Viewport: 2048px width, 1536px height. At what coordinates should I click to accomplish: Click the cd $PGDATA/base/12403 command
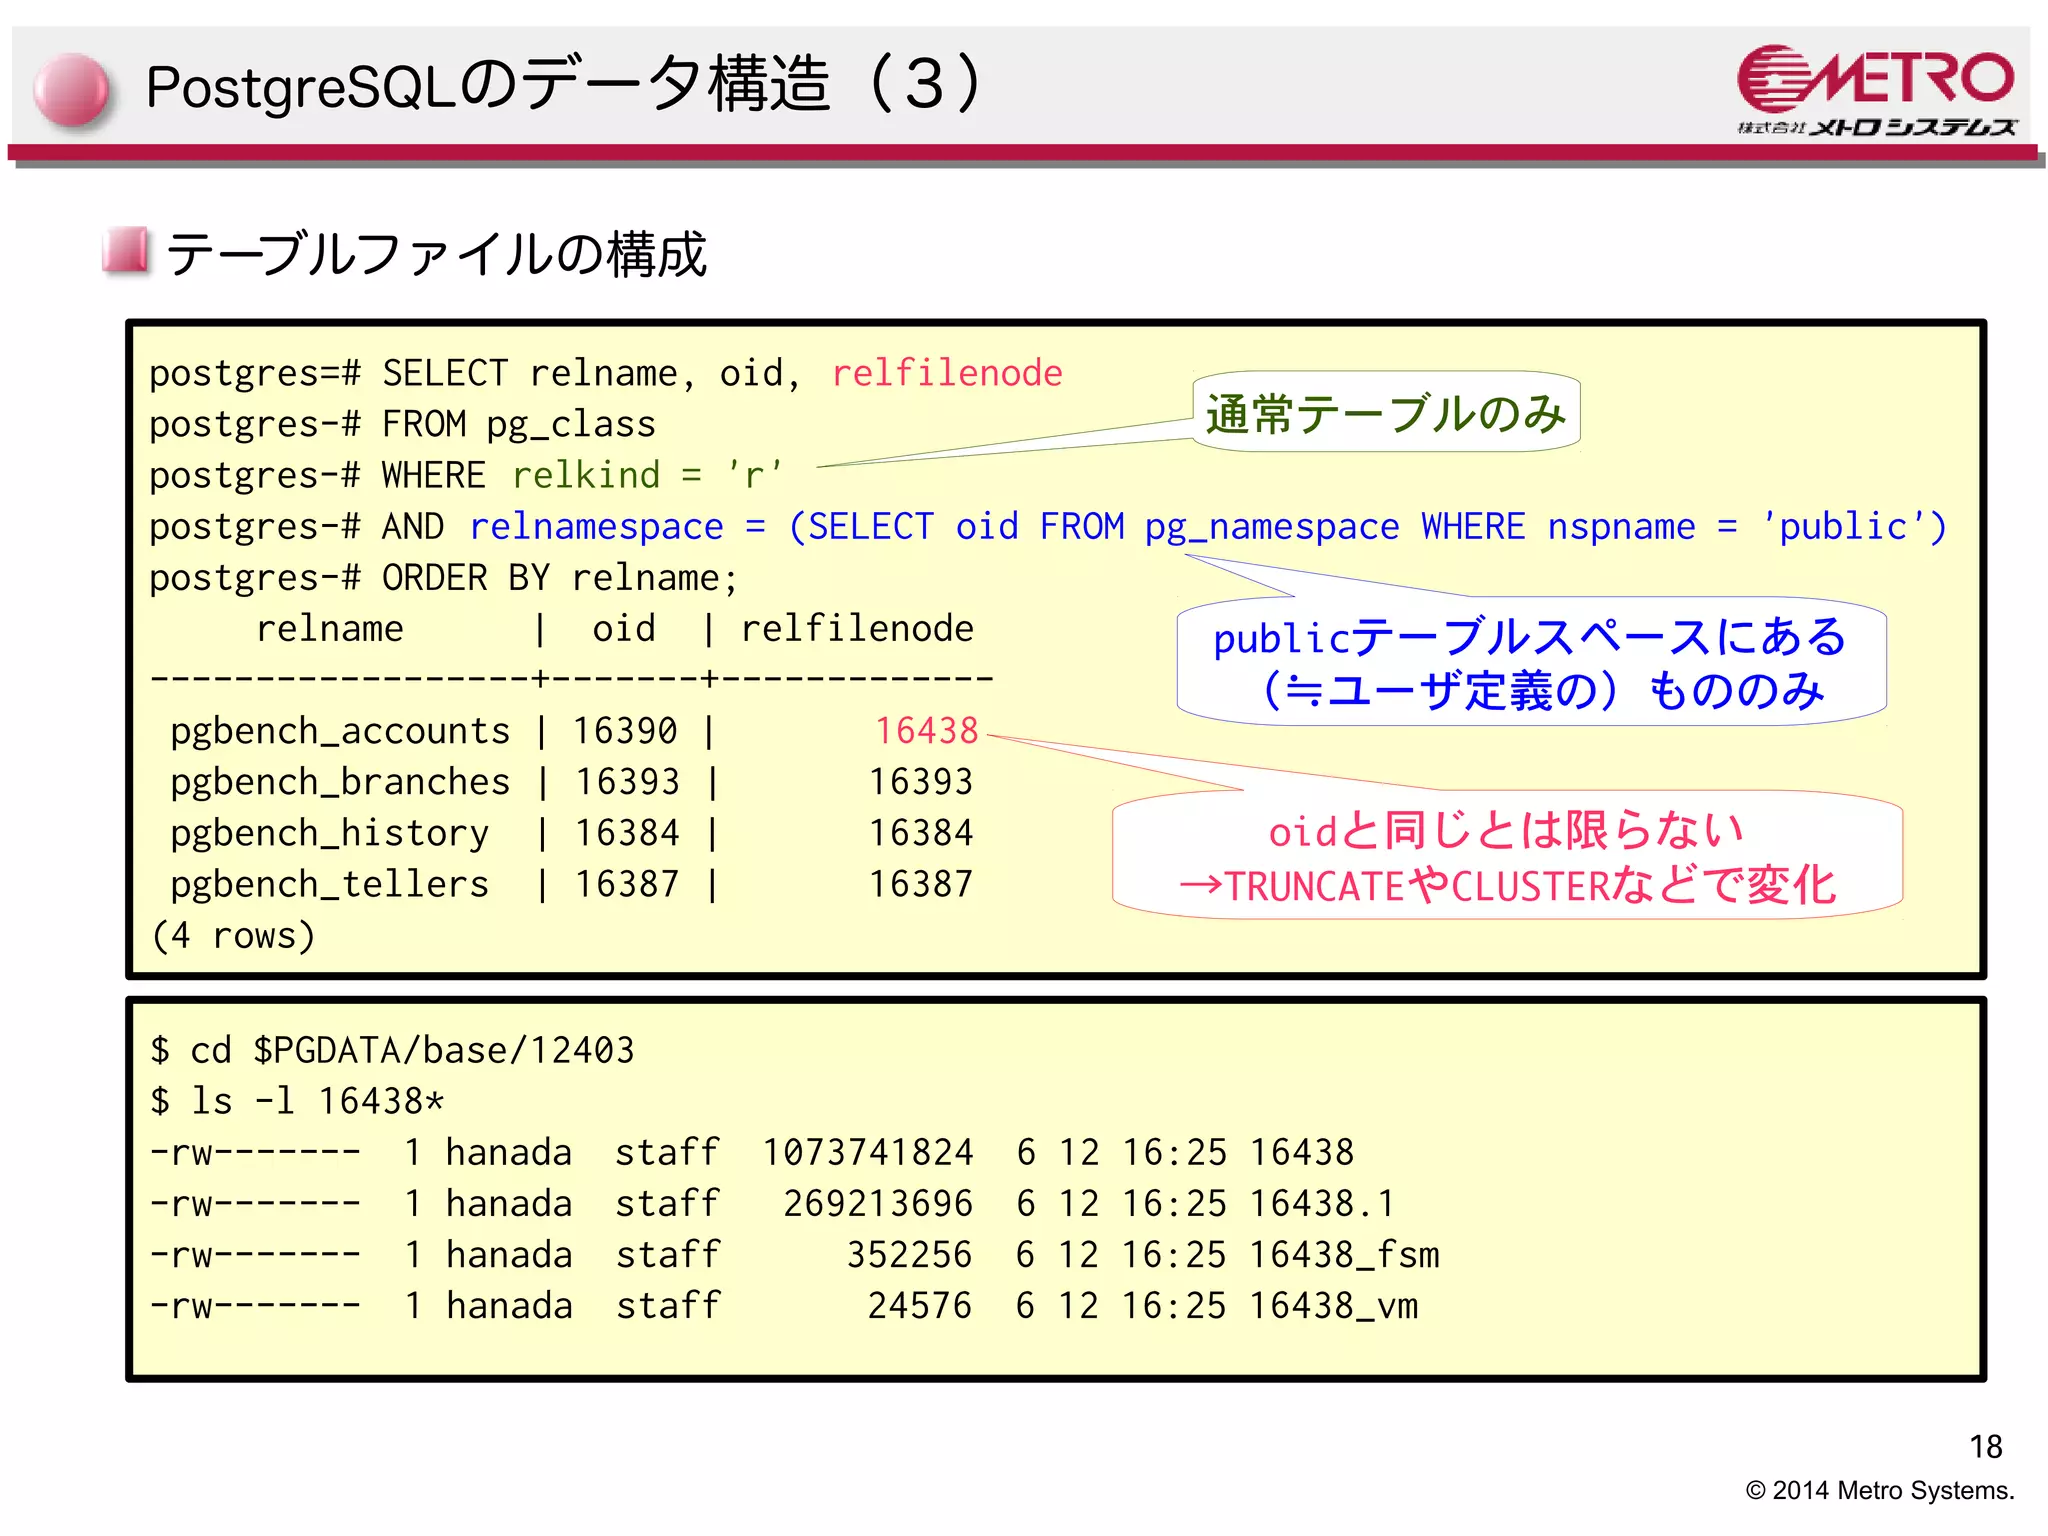coord(412,1051)
